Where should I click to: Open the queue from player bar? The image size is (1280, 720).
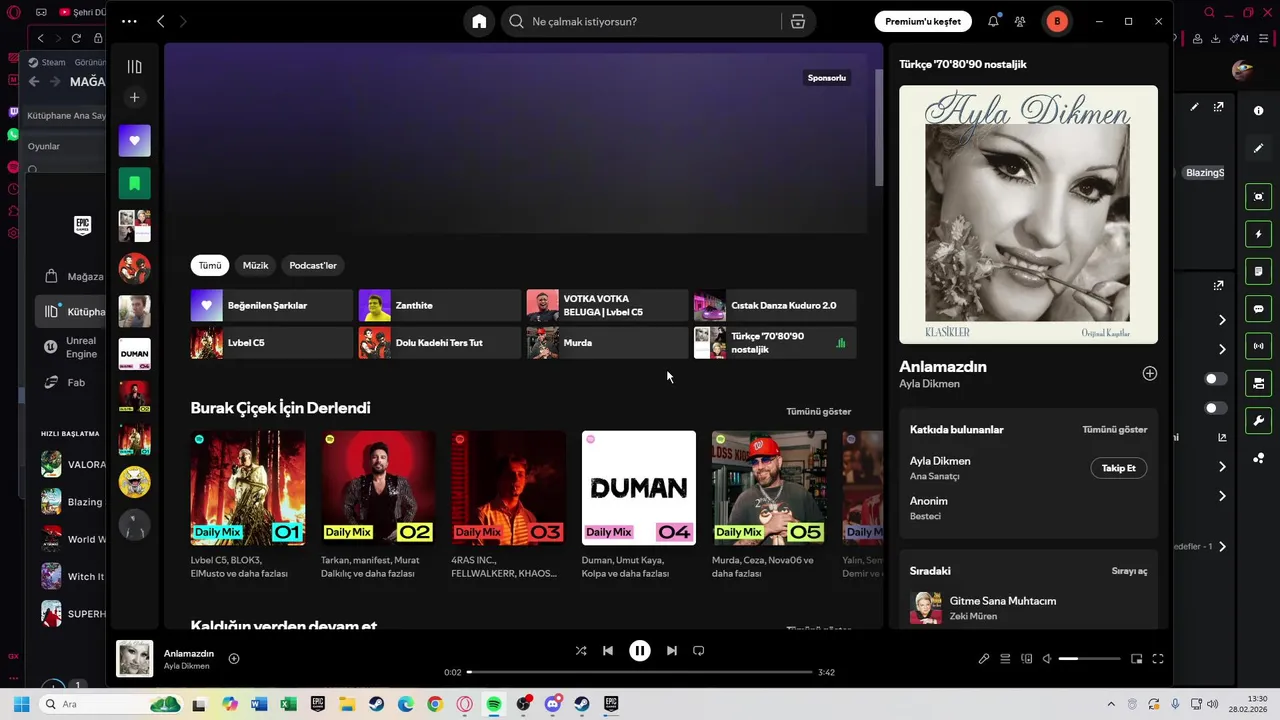[1005, 659]
